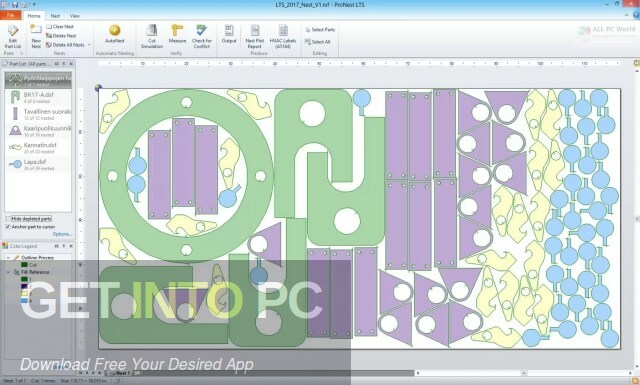Open HVAC Labels (A5164) report
640x385 pixels.
[283, 37]
